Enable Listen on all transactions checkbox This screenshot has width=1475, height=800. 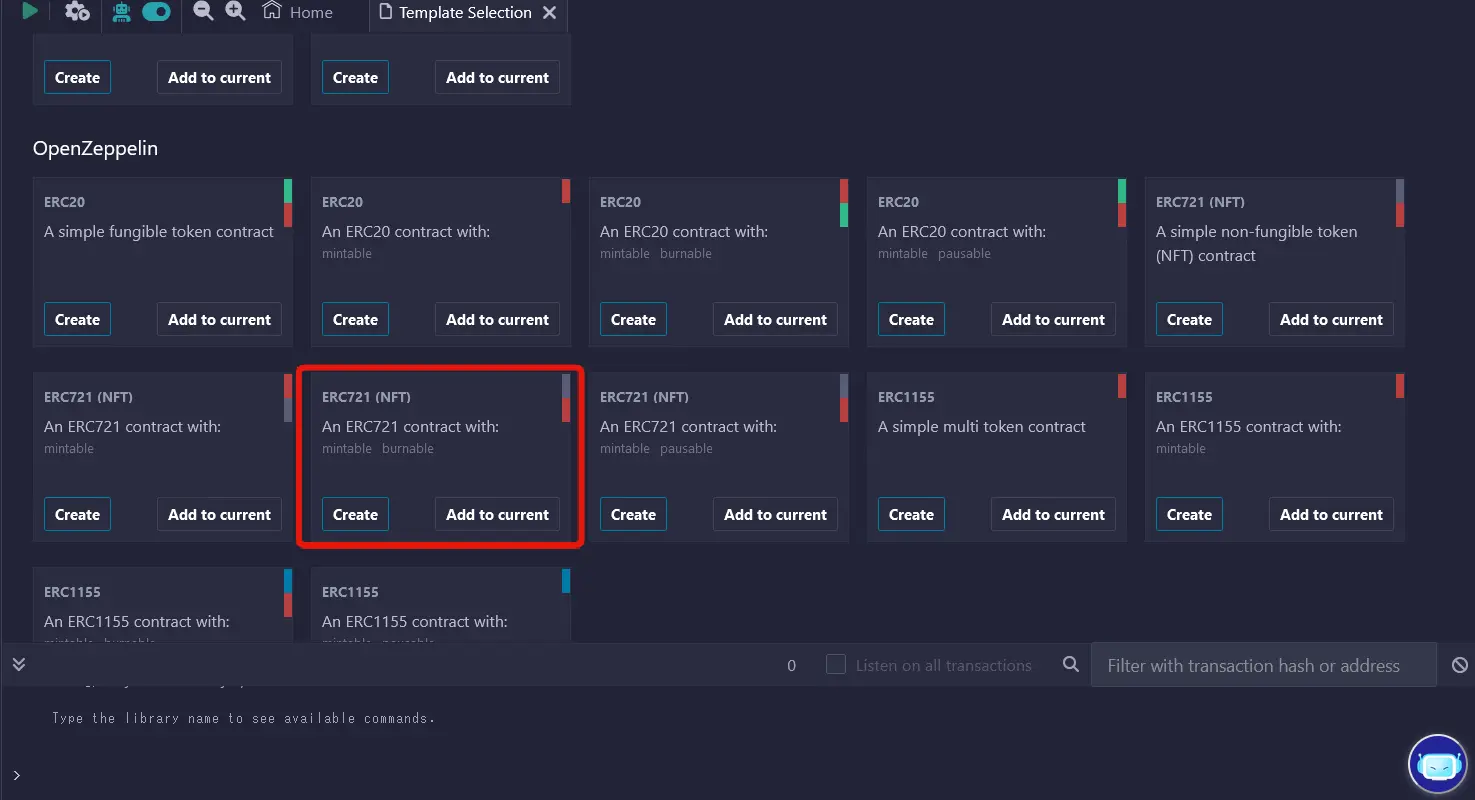[x=836, y=664]
